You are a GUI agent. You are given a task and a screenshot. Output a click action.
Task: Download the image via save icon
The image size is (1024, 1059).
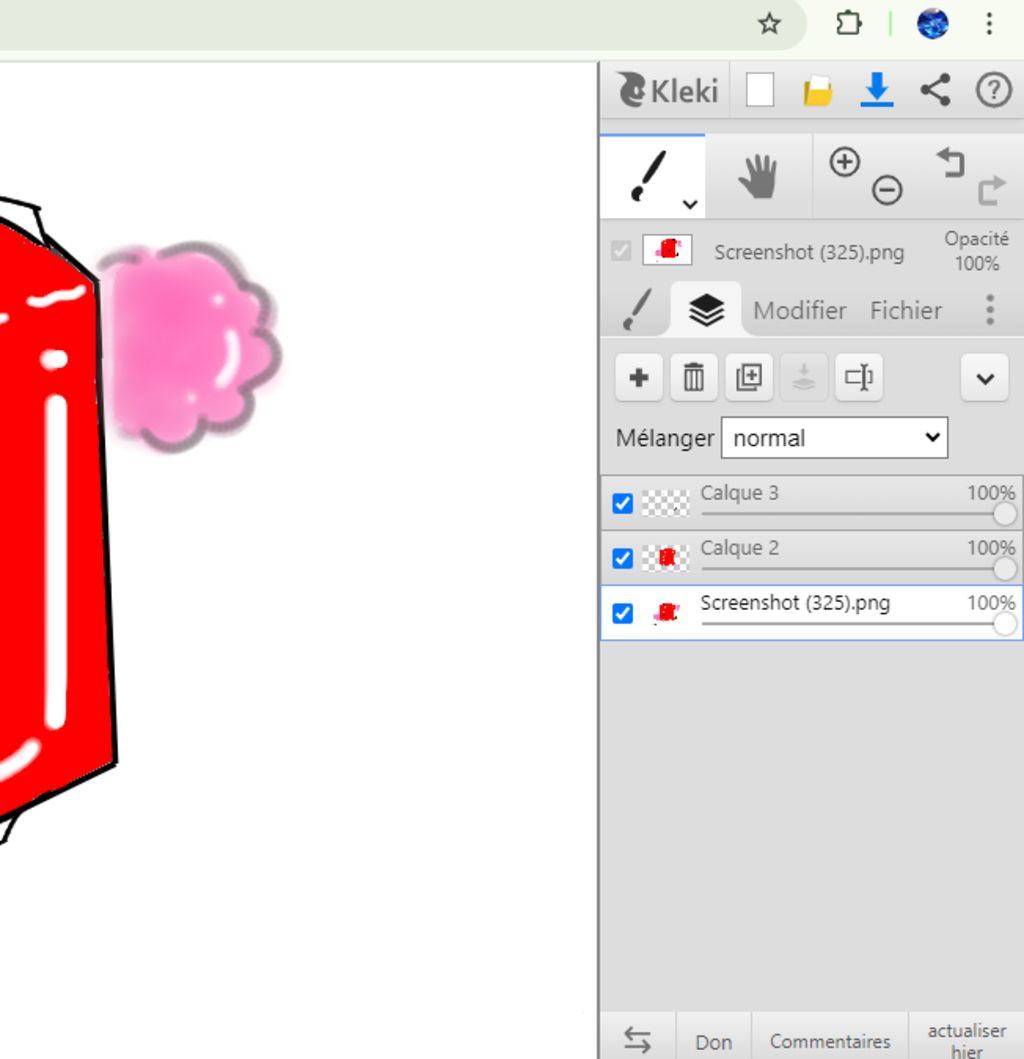point(877,91)
